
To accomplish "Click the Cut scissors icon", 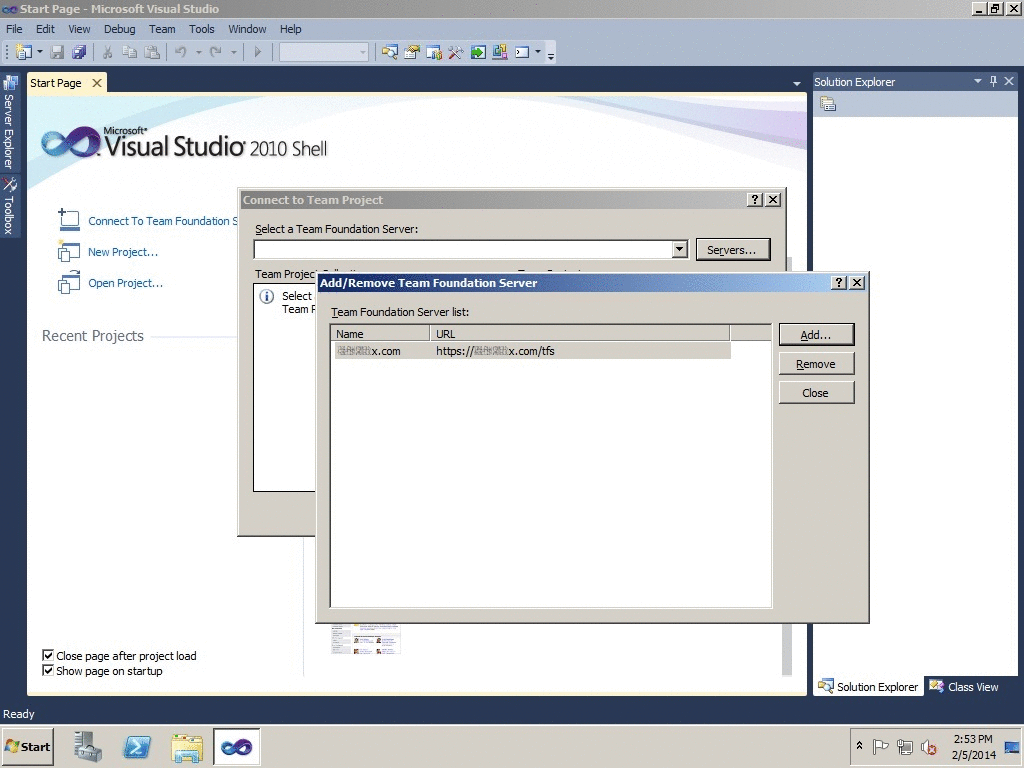I will (x=108, y=52).
